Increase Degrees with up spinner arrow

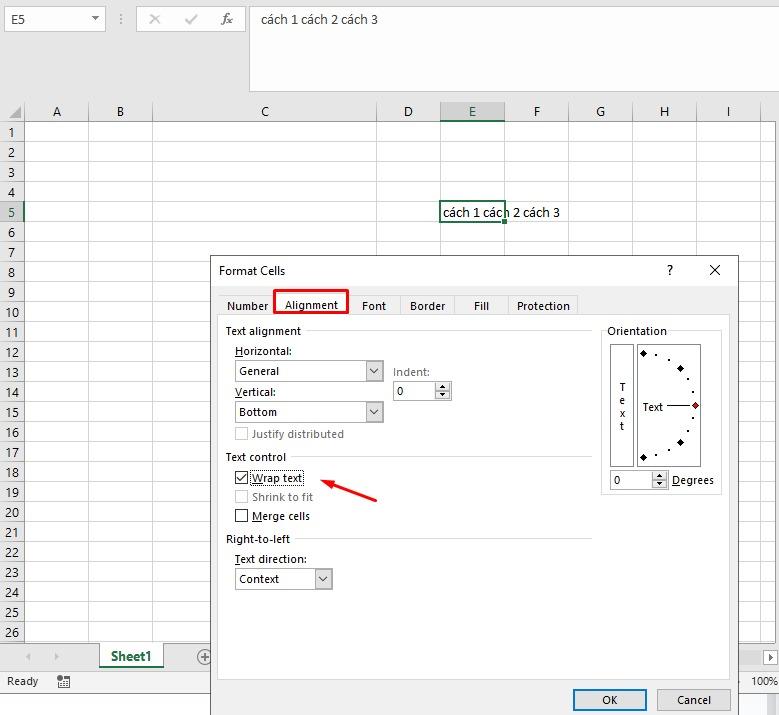[x=659, y=476]
